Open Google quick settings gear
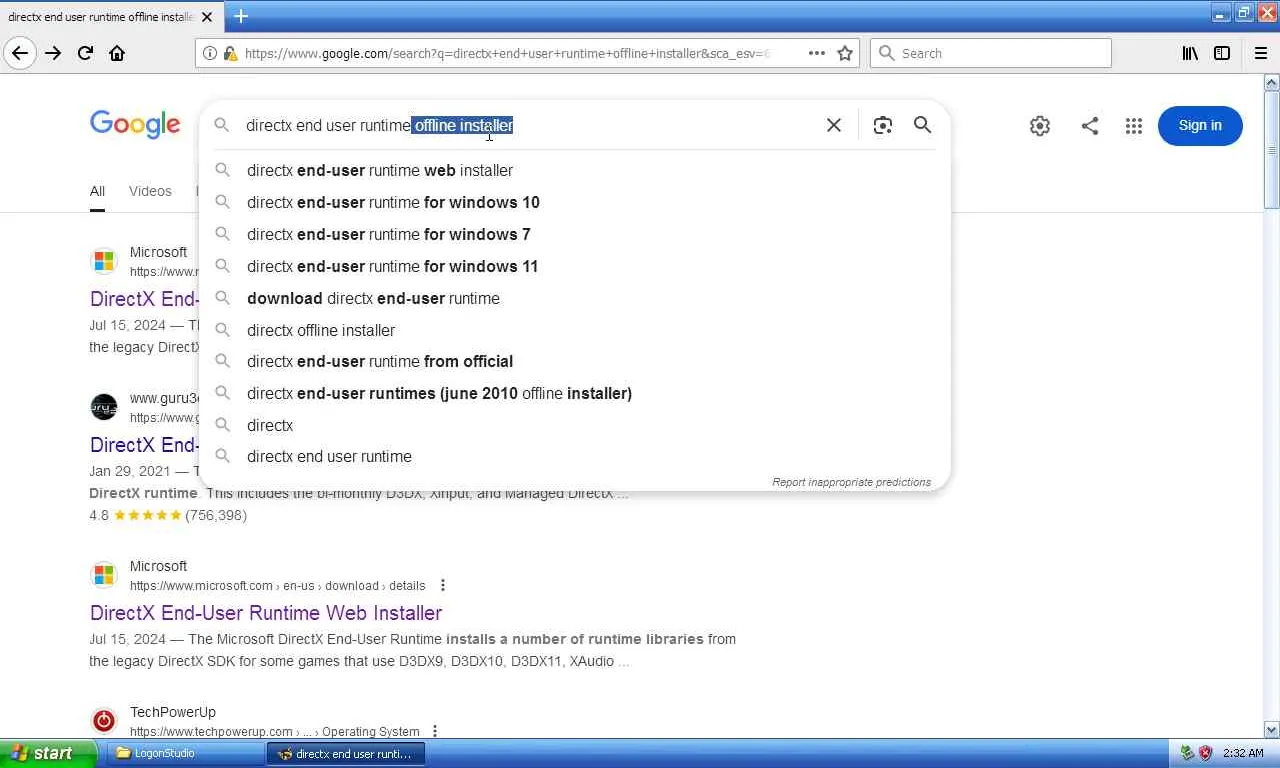This screenshot has height=768, width=1280. click(1040, 125)
